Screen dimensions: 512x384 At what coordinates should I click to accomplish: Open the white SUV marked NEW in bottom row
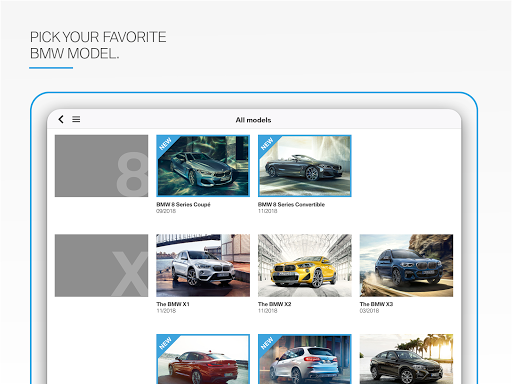[x=305, y=359]
